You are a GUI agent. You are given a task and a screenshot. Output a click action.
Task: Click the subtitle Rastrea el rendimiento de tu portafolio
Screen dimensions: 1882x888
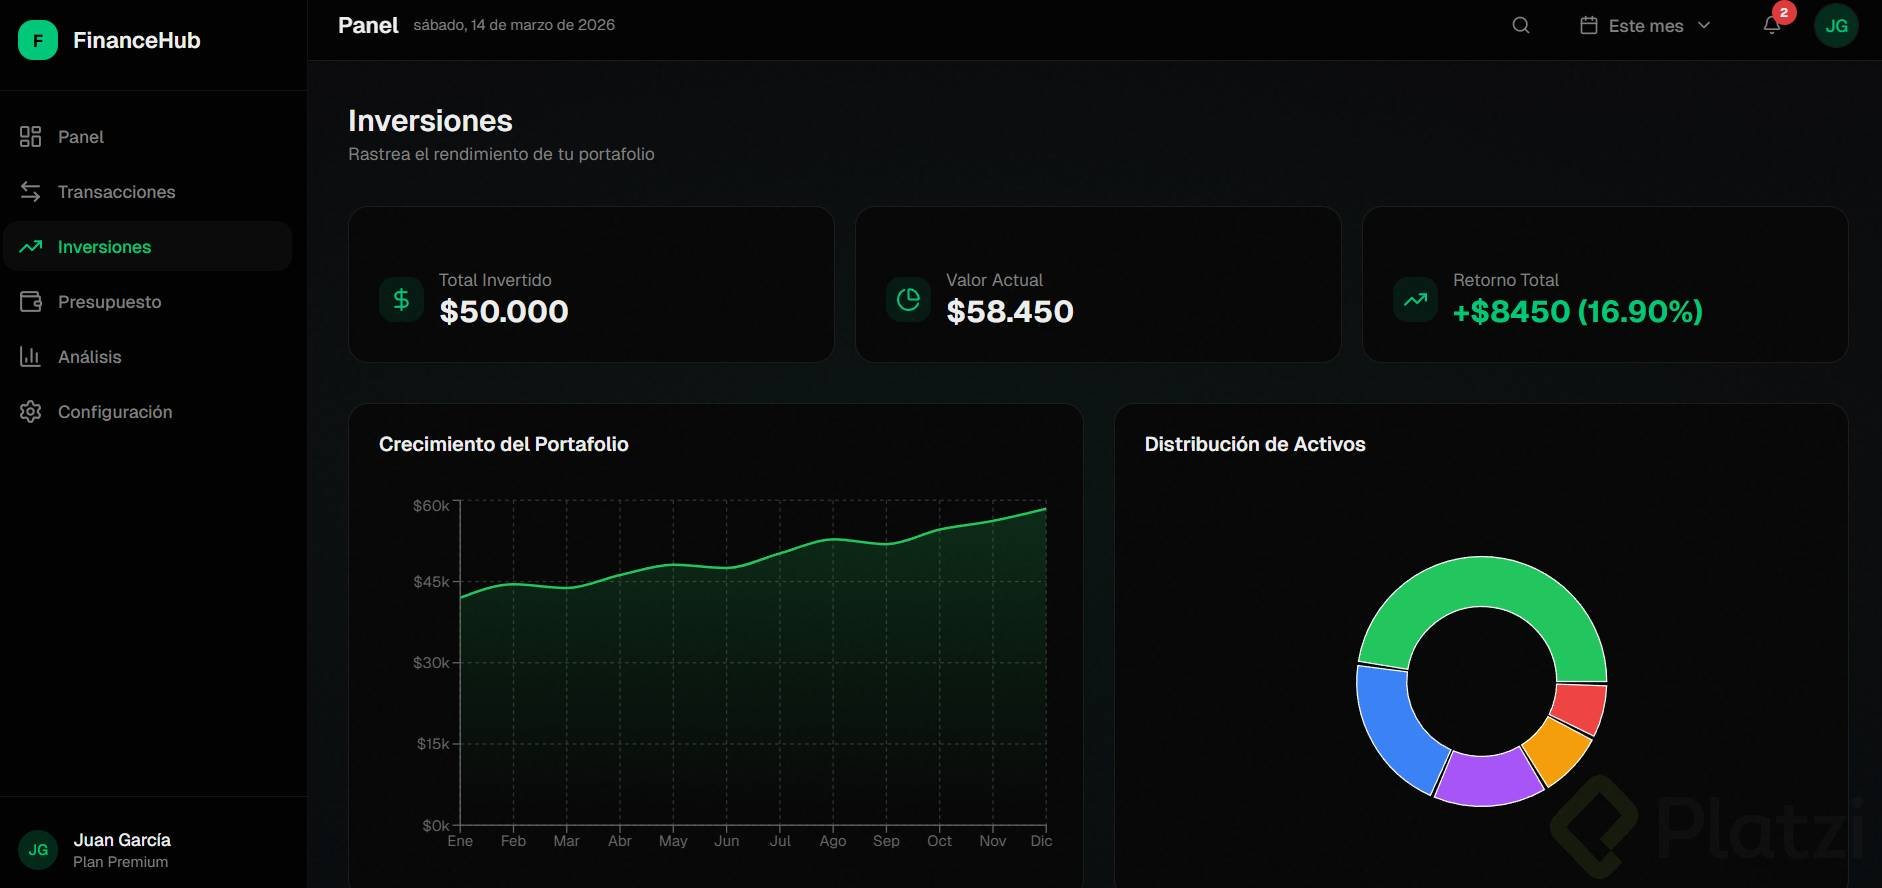[x=501, y=154]
